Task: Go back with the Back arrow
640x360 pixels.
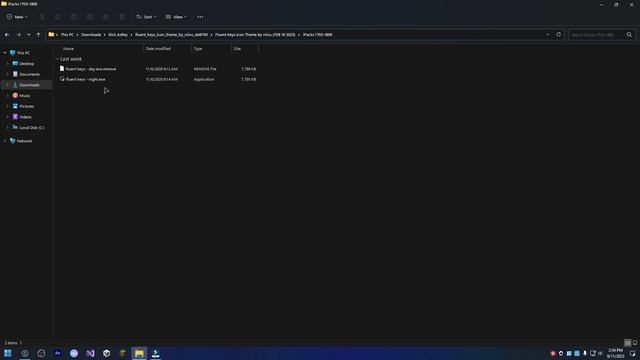Action: (x=7, y=35)
